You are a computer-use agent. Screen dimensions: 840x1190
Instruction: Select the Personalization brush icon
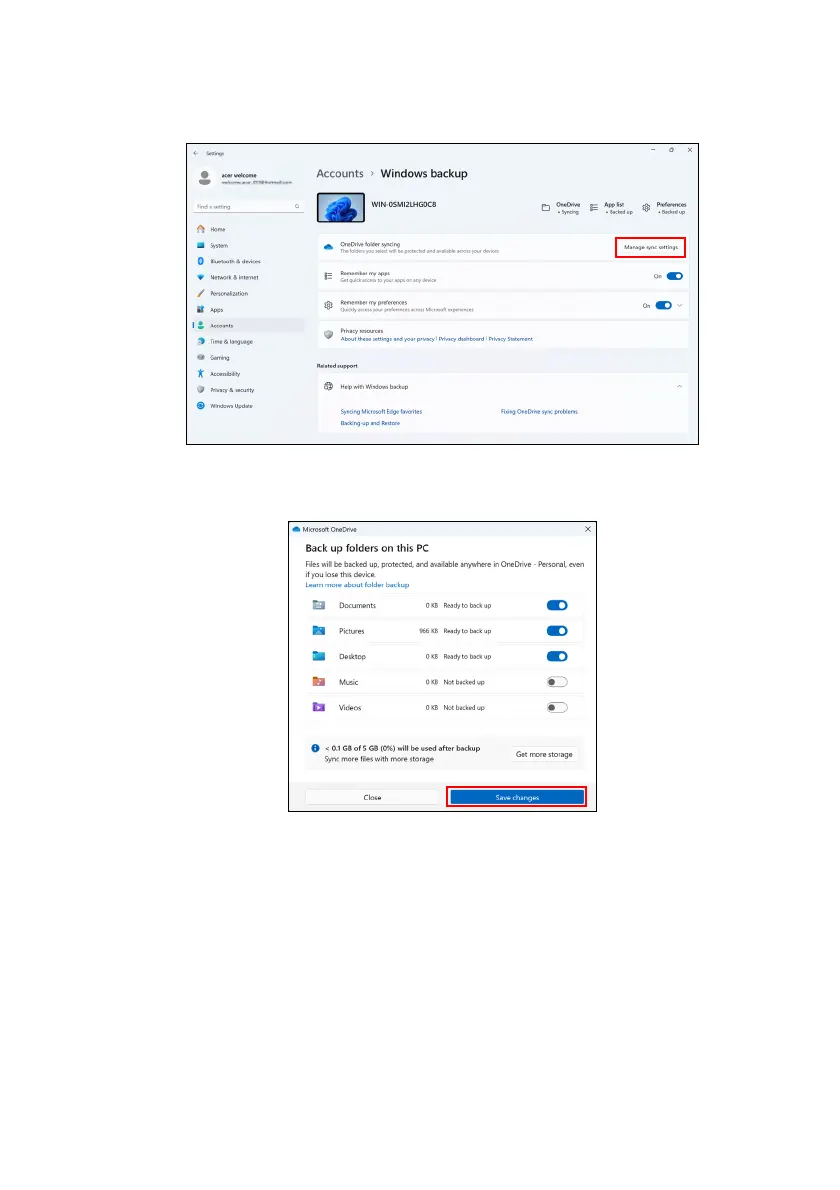pyautogui.click(x=201, y=293)
